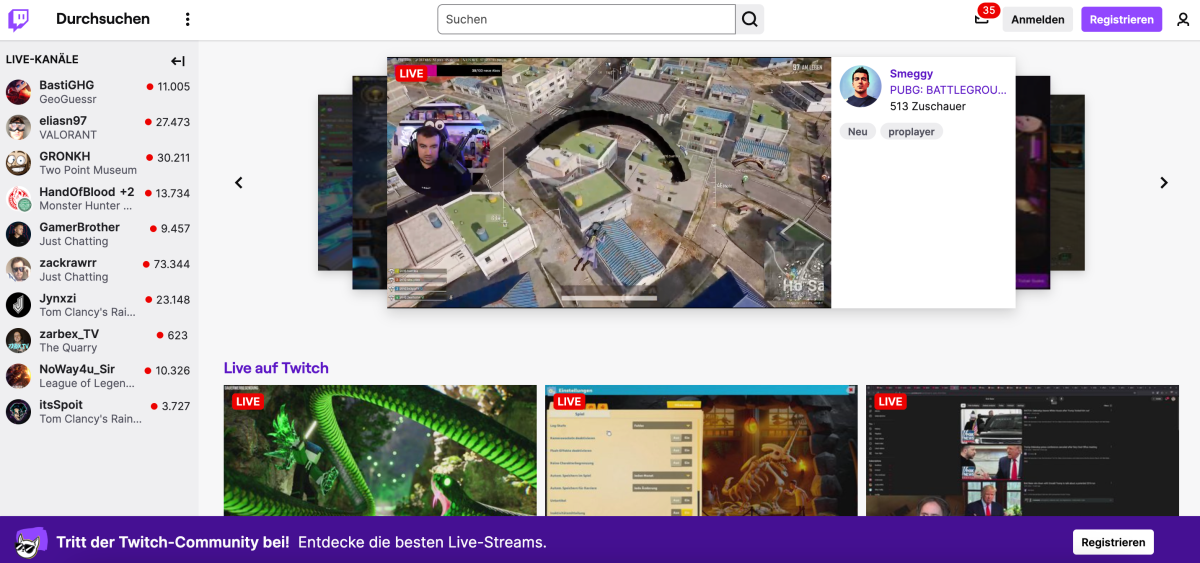
Task: Click itsSpoit channel avatar
Action: pyautogui.click(x=18, y=412)
